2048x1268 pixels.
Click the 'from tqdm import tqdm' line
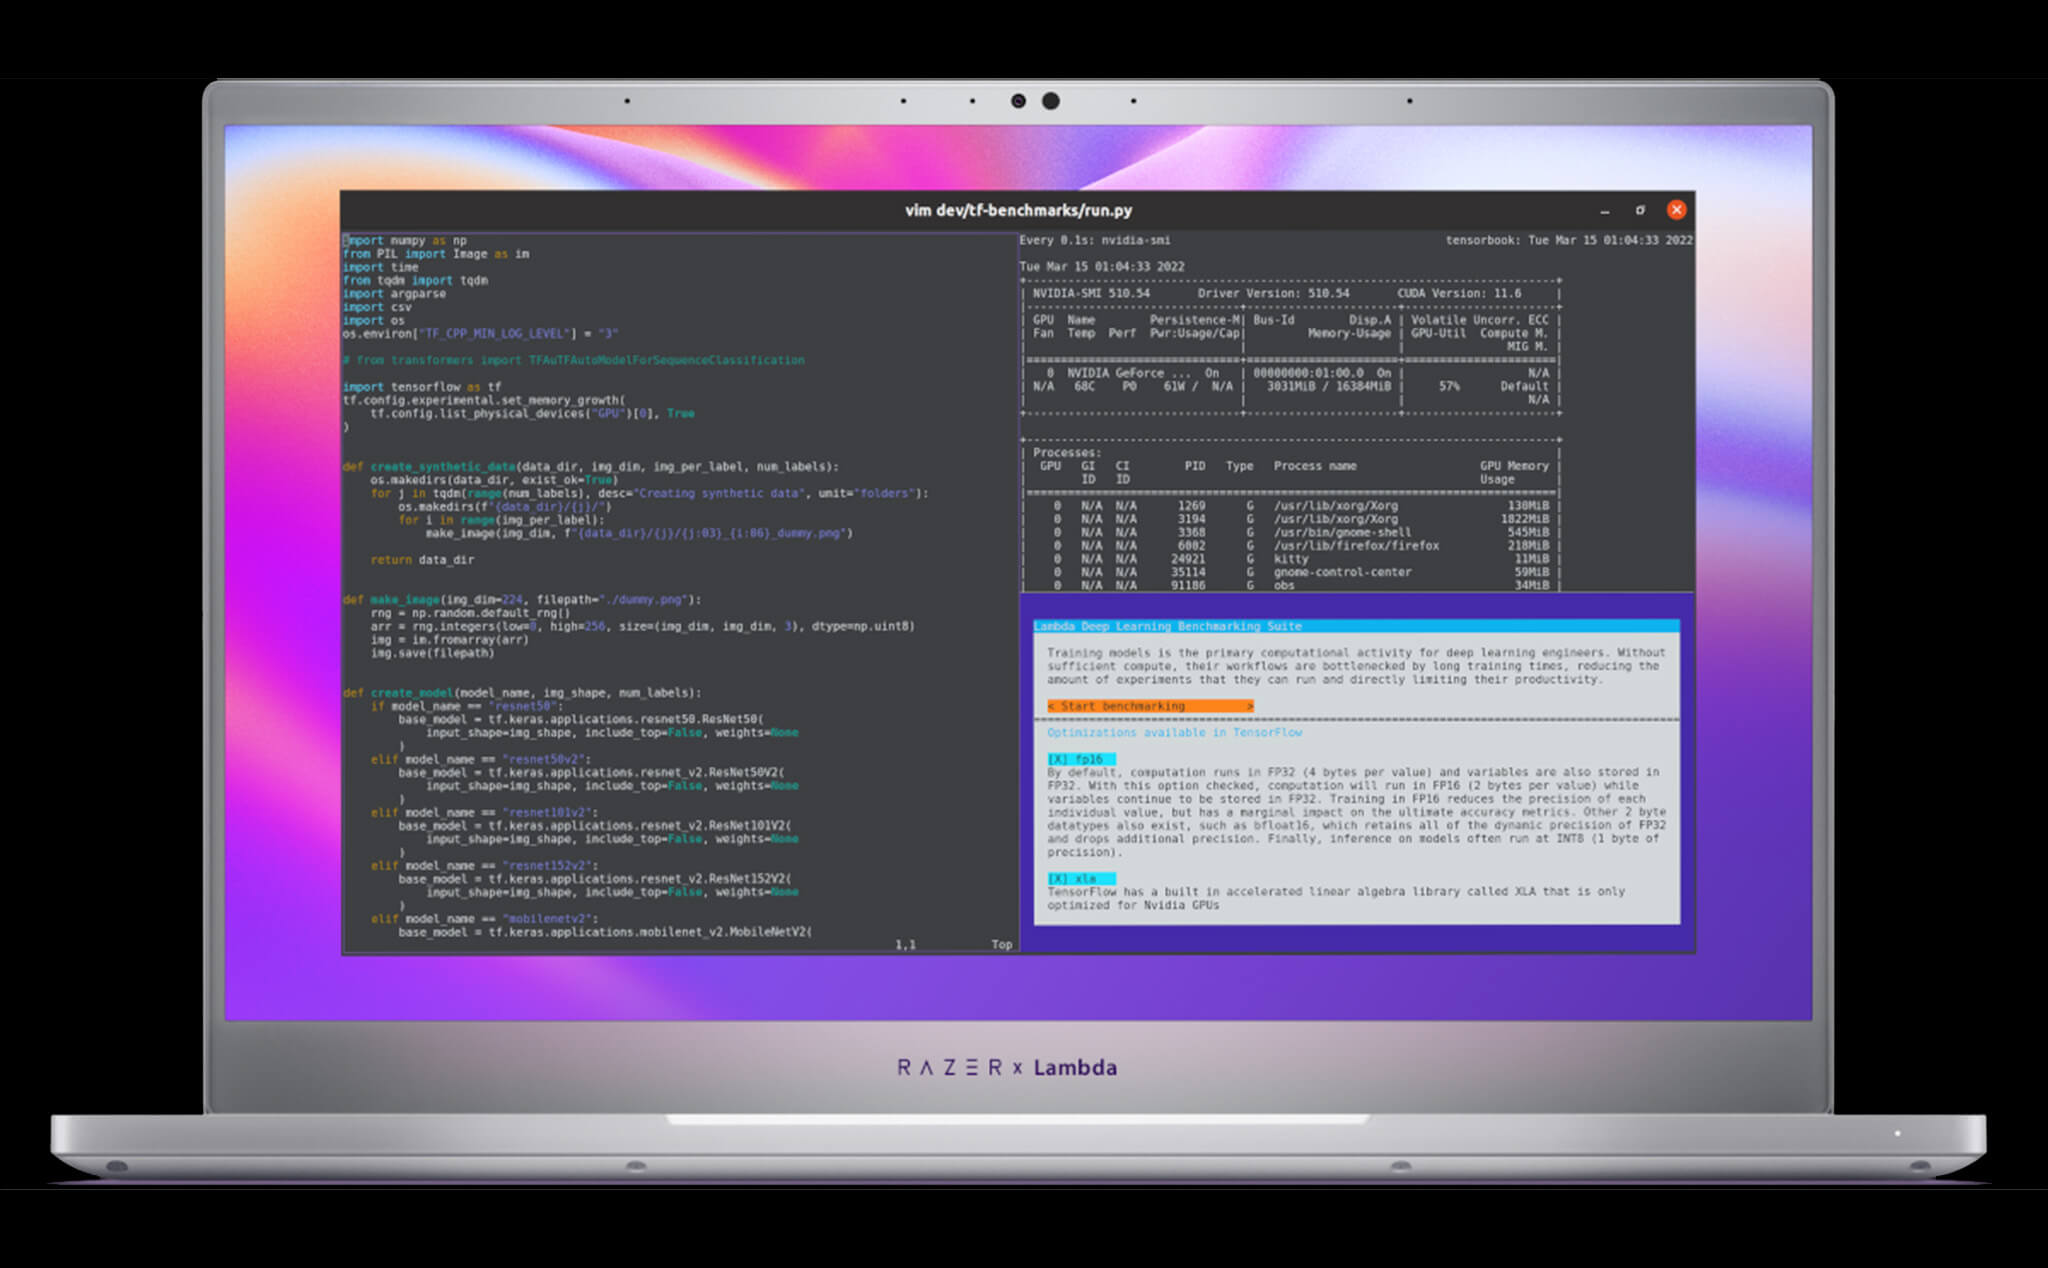point(415,281)
